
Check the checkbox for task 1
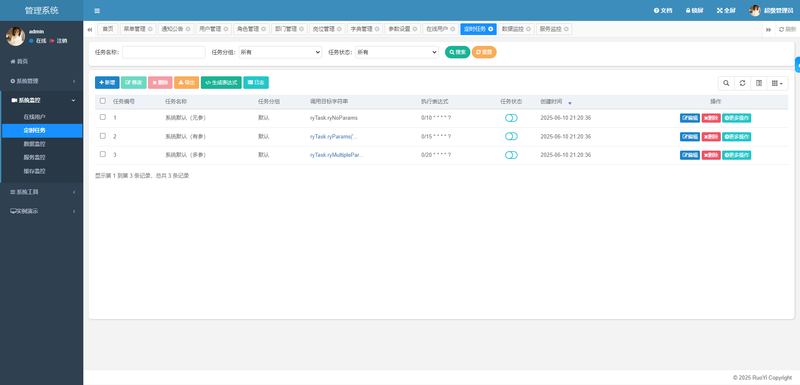click(x=103, y=117)
